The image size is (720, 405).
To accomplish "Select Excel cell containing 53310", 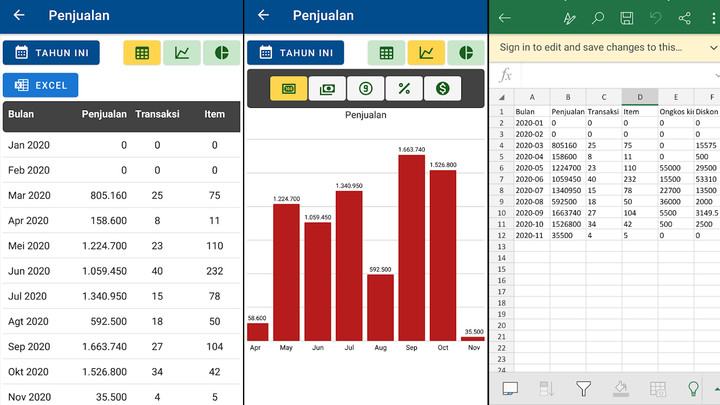I will tap(706, 179).
